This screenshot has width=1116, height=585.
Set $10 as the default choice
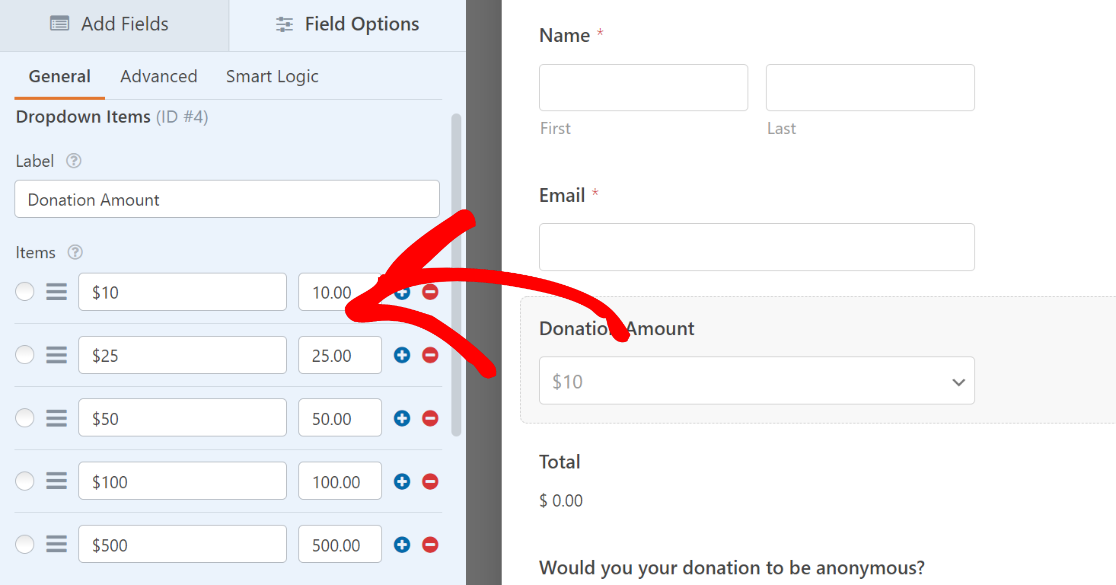pos(25,292)
